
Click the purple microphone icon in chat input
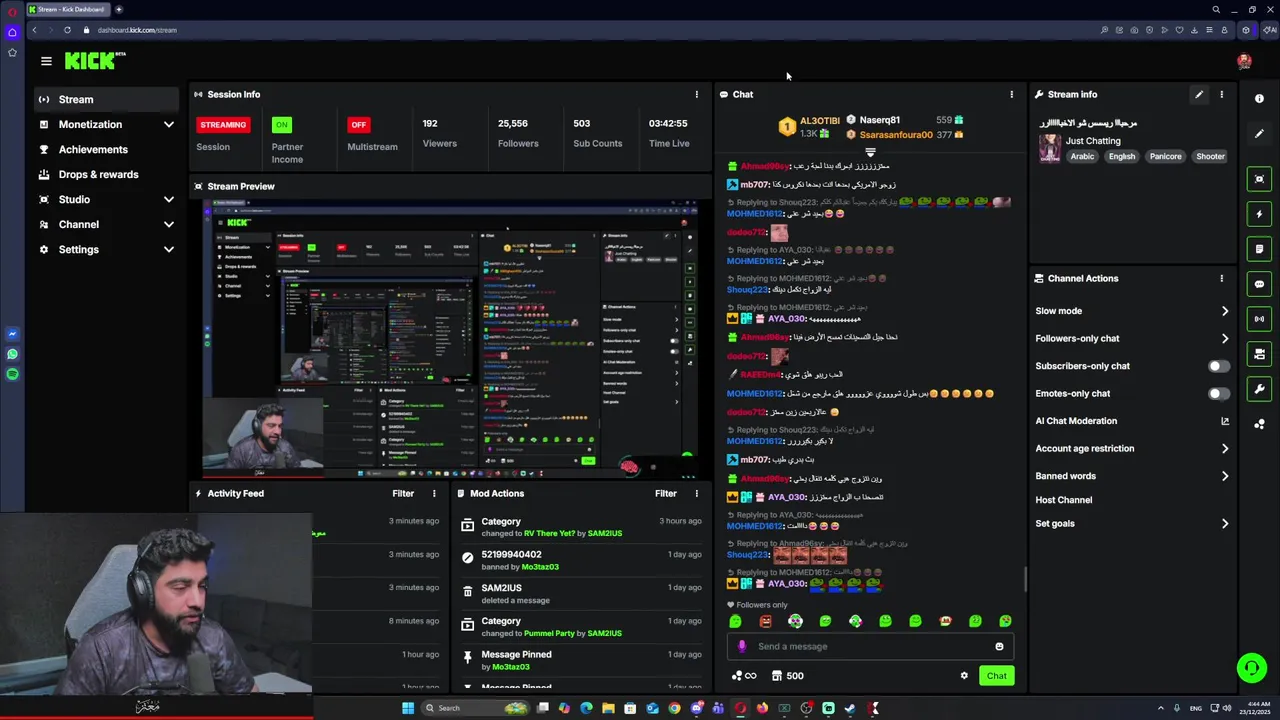click(x=742, y=646)
